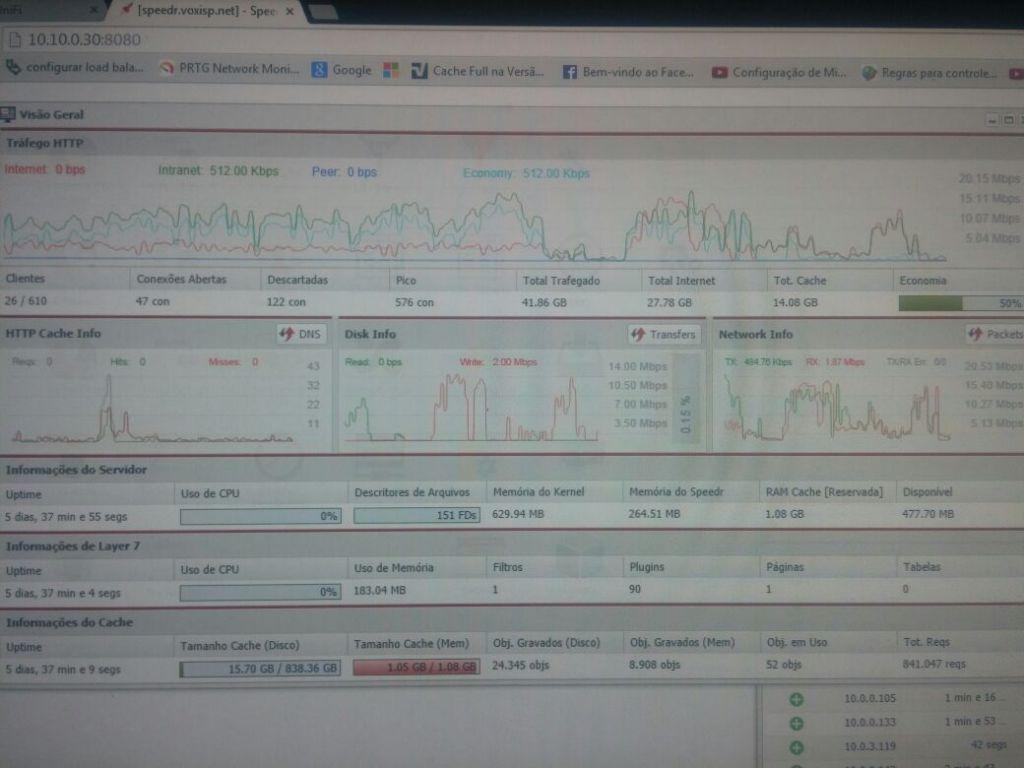Screen dimensions: 1024x768
Task: Click the Windows-logo bookmark icon
Action: tap(391, 70)
